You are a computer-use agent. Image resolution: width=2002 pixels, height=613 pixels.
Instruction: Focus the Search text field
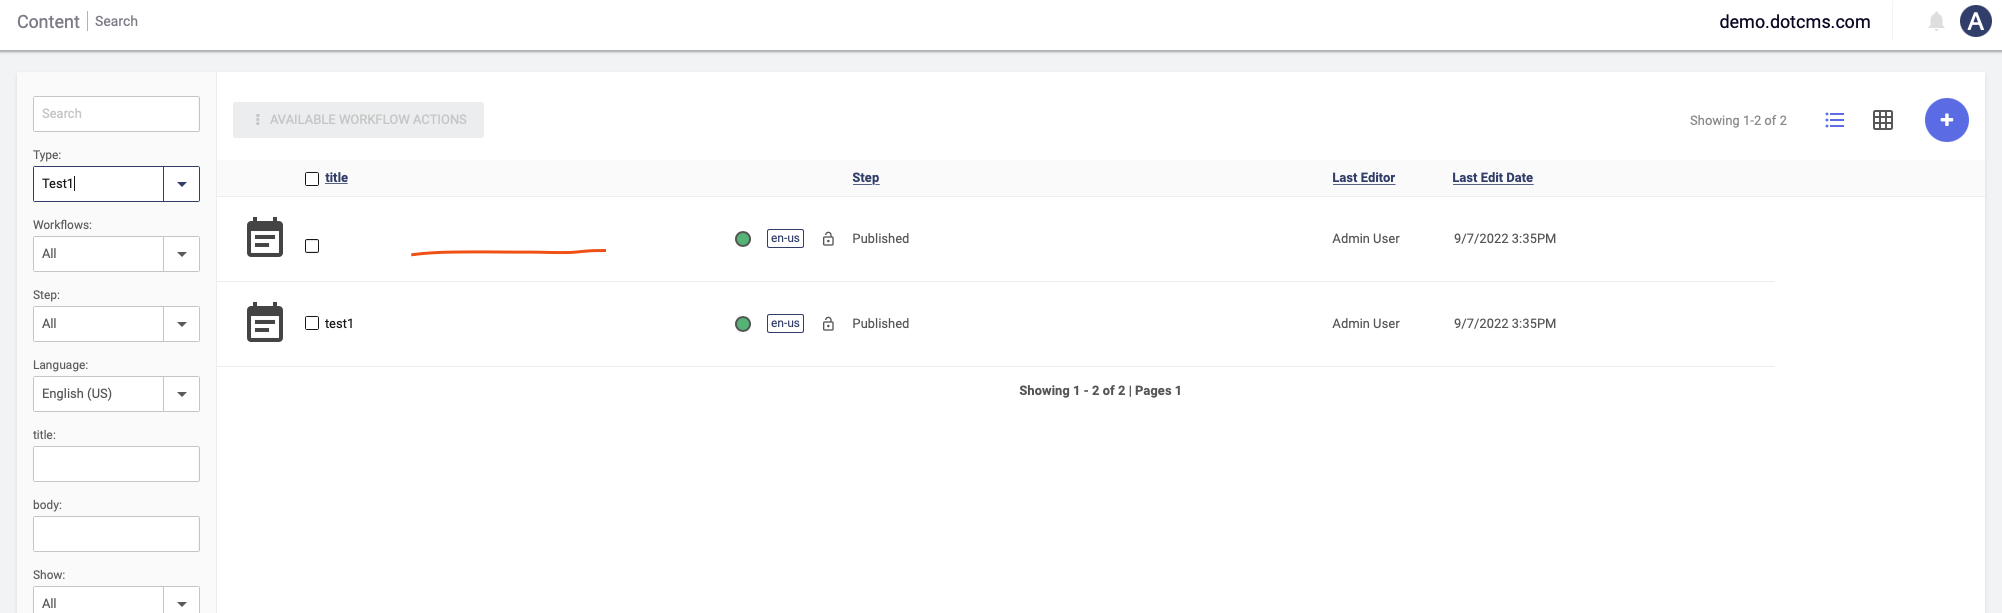(116, 114)
